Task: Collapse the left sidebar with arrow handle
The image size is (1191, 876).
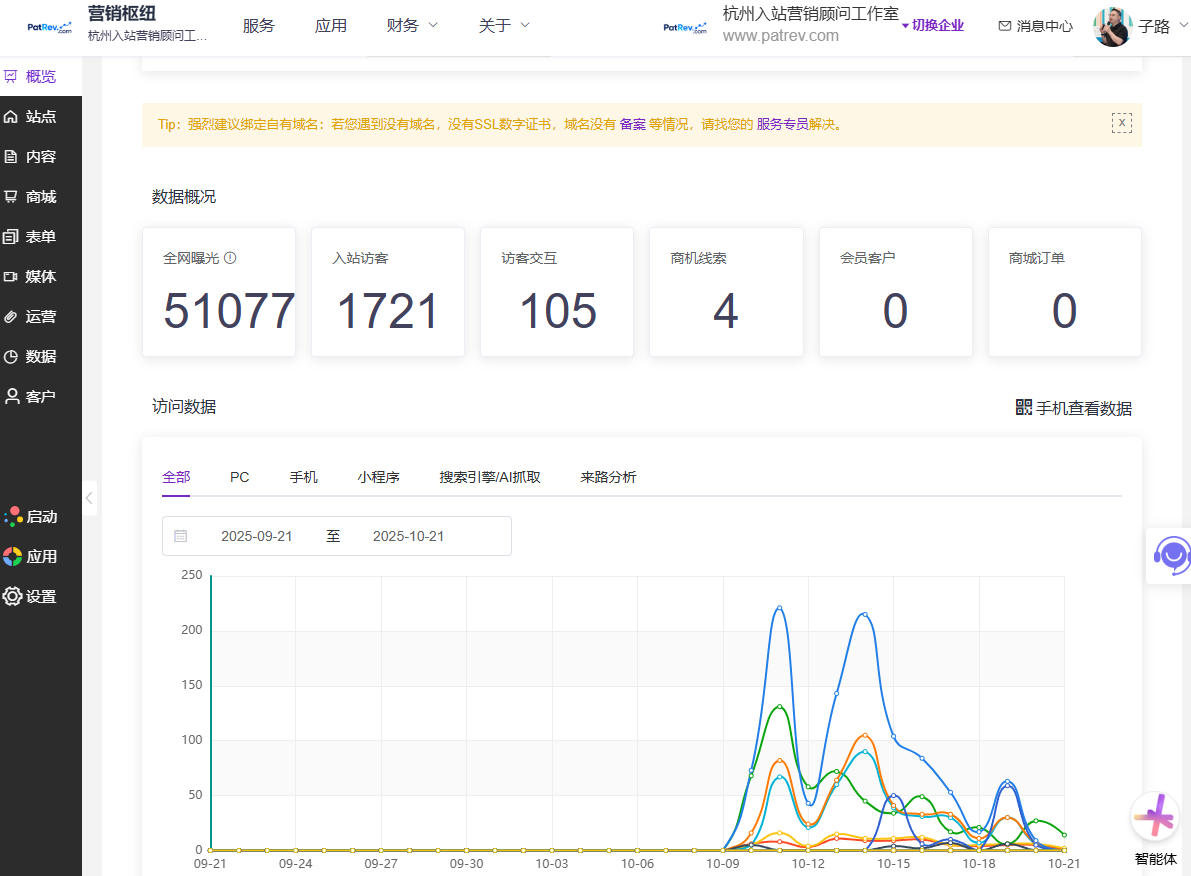Action: pos(89,497)
